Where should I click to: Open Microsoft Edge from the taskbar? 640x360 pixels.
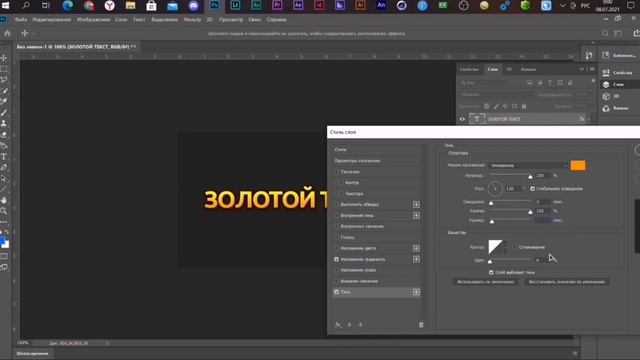68,6
